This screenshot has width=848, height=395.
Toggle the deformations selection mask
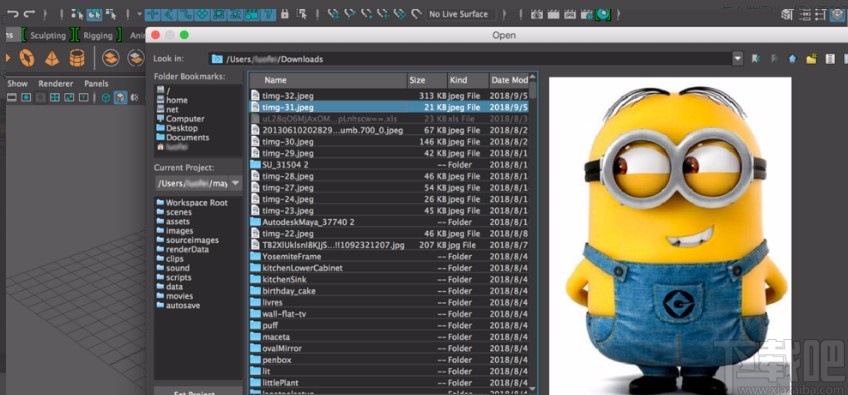coord(218,15)
